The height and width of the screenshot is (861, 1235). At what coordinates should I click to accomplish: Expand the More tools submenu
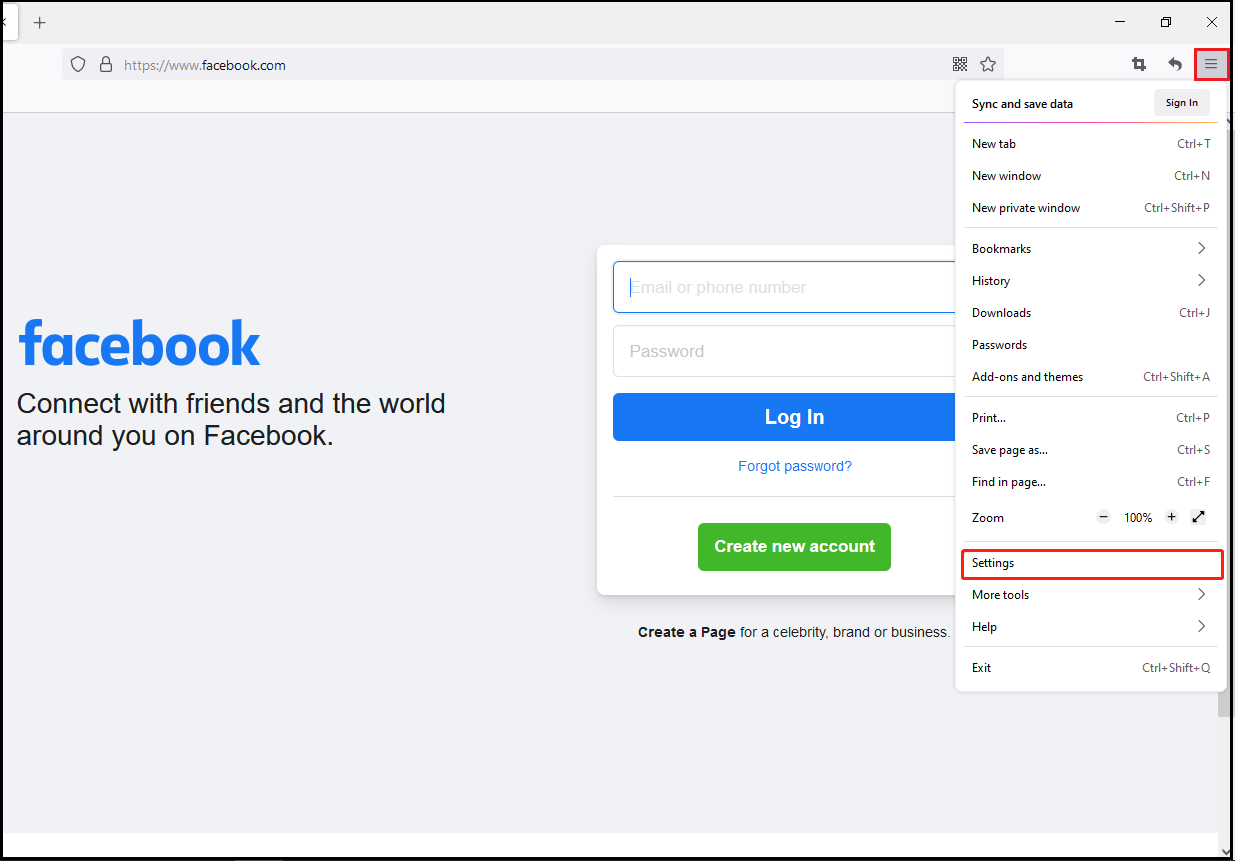(x=1091, y=595)
